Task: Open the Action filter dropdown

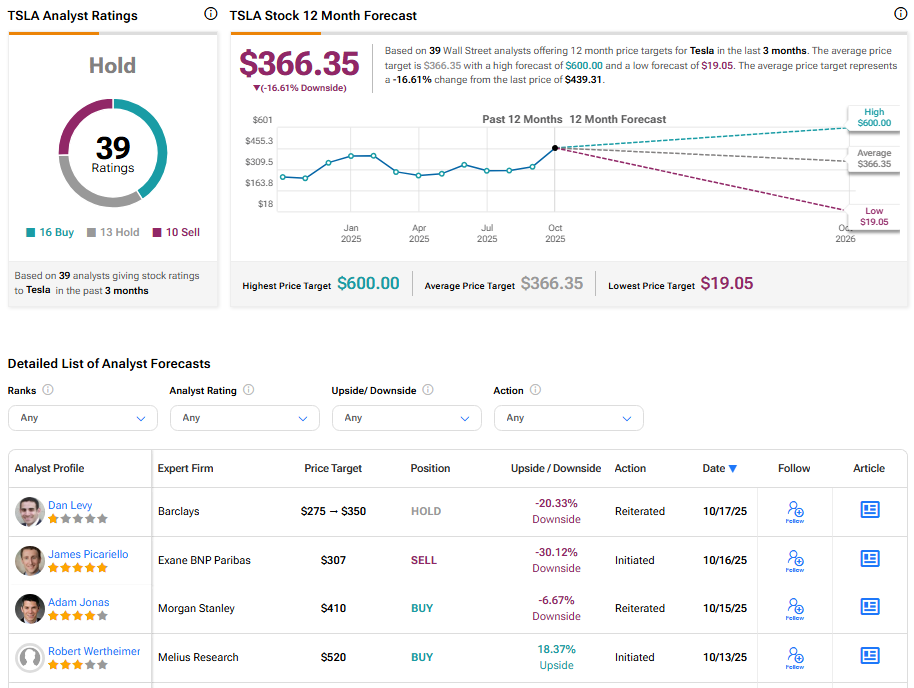Action: pos(569,418)
